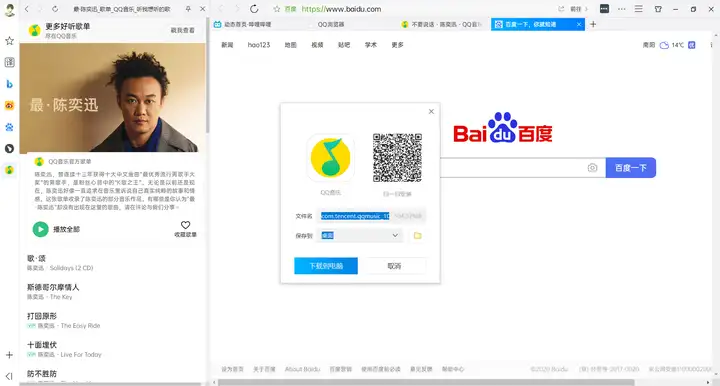Close the download dialog

(x=431, y=112)
